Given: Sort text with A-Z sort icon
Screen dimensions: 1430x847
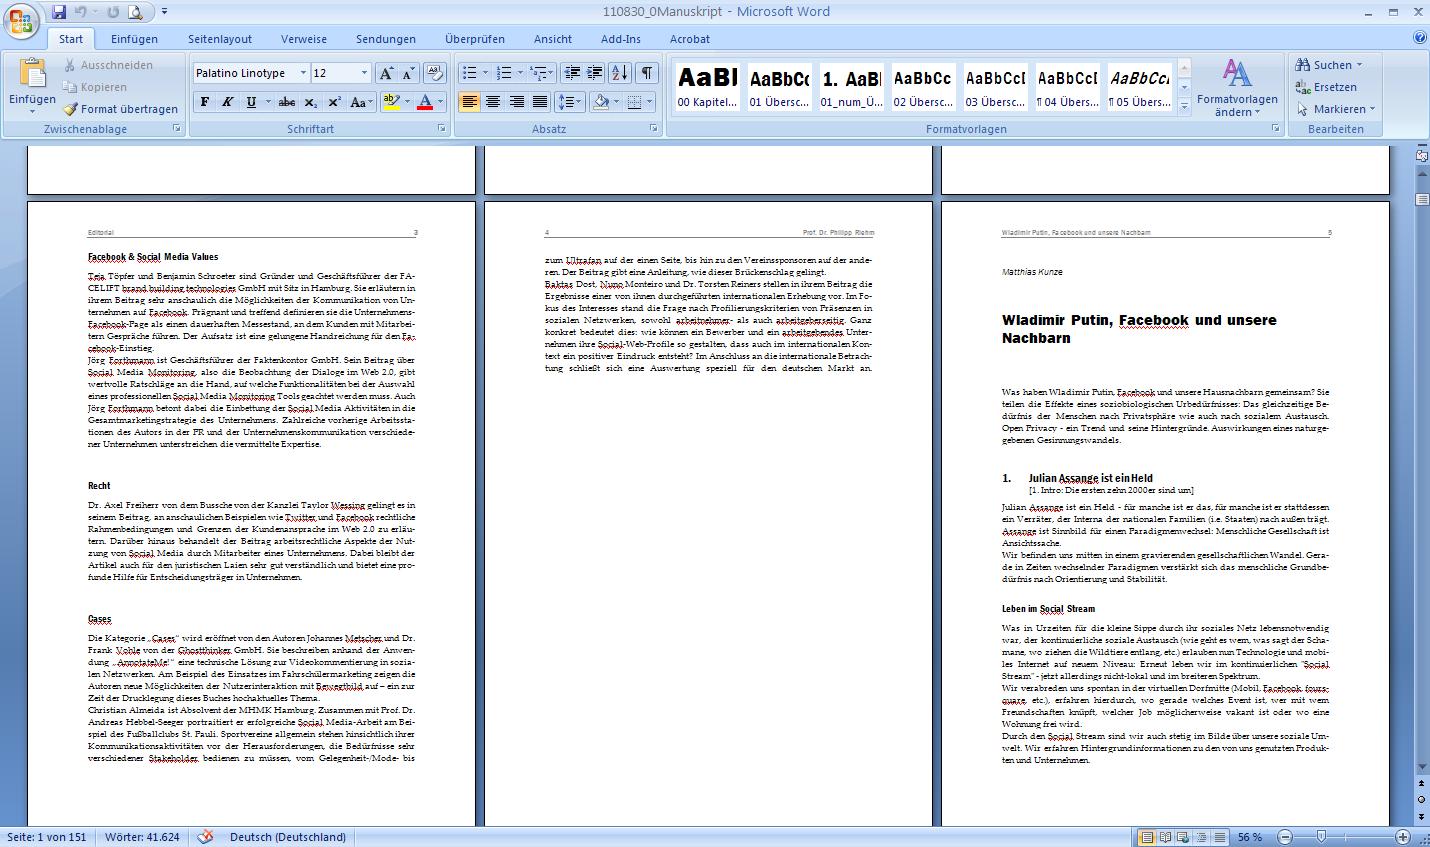Looking at the screenshot, I should point(620,73).
